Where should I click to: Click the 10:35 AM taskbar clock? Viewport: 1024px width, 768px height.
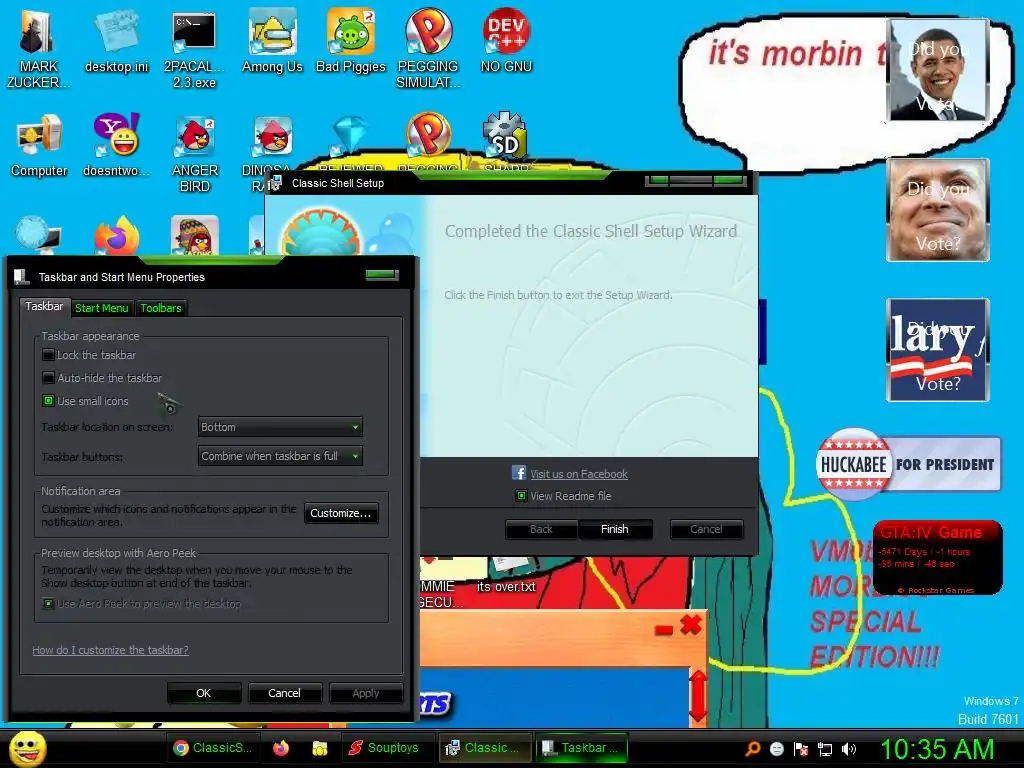937,749
